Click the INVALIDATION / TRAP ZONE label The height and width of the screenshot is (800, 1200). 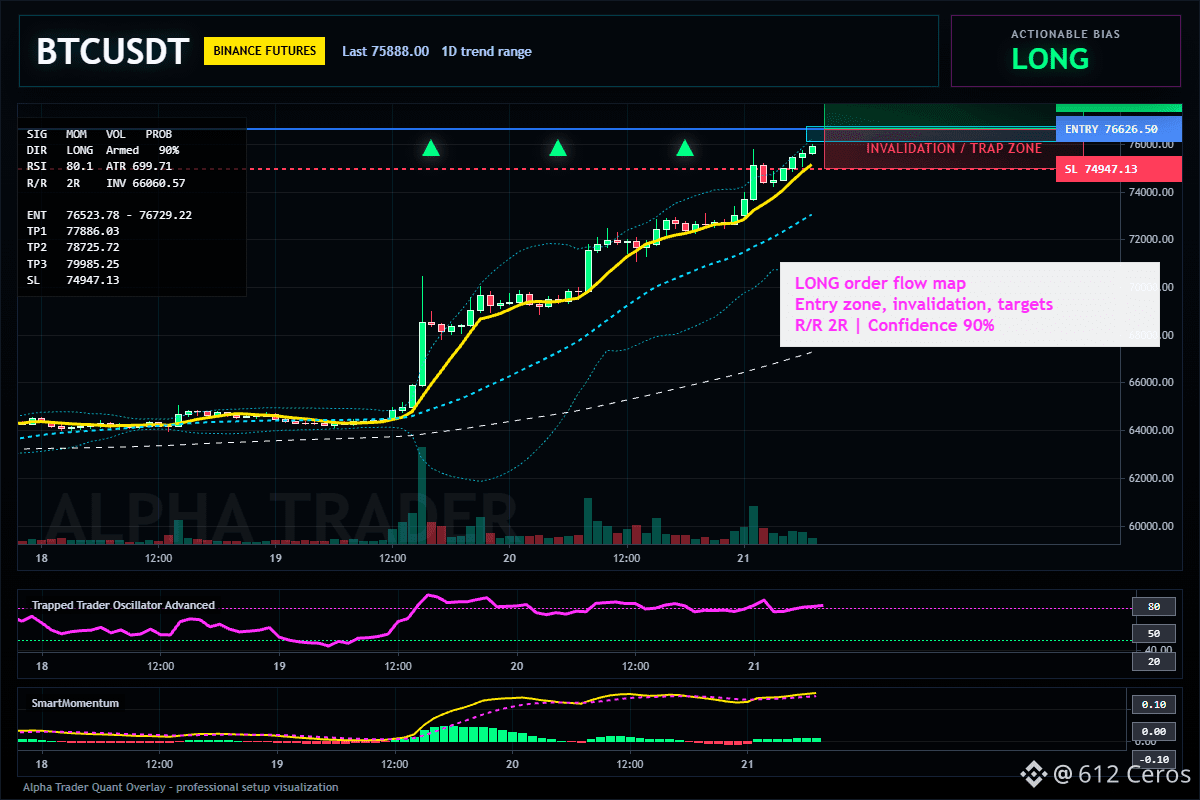click(x=954, y=148)
